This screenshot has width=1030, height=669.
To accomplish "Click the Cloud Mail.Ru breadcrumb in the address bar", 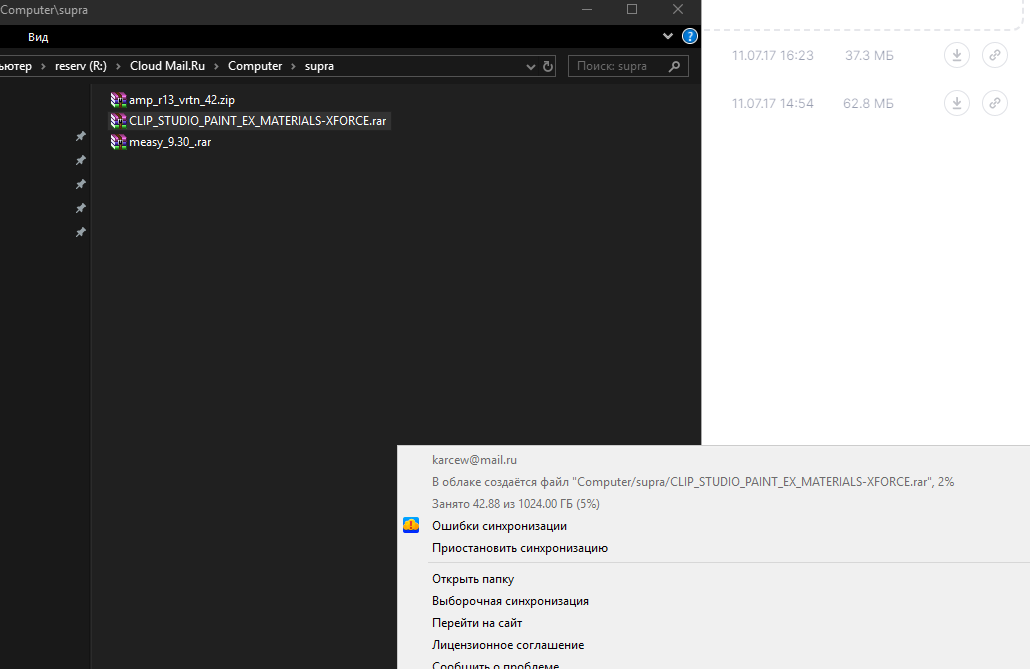I will 168,66.
